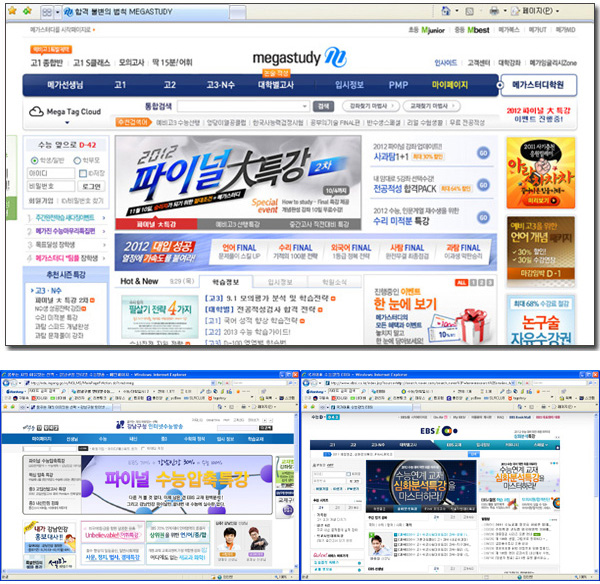Open the 수리 FINAL link
The width and height of the screenshot is (600, 584).
tap(295, 252)
